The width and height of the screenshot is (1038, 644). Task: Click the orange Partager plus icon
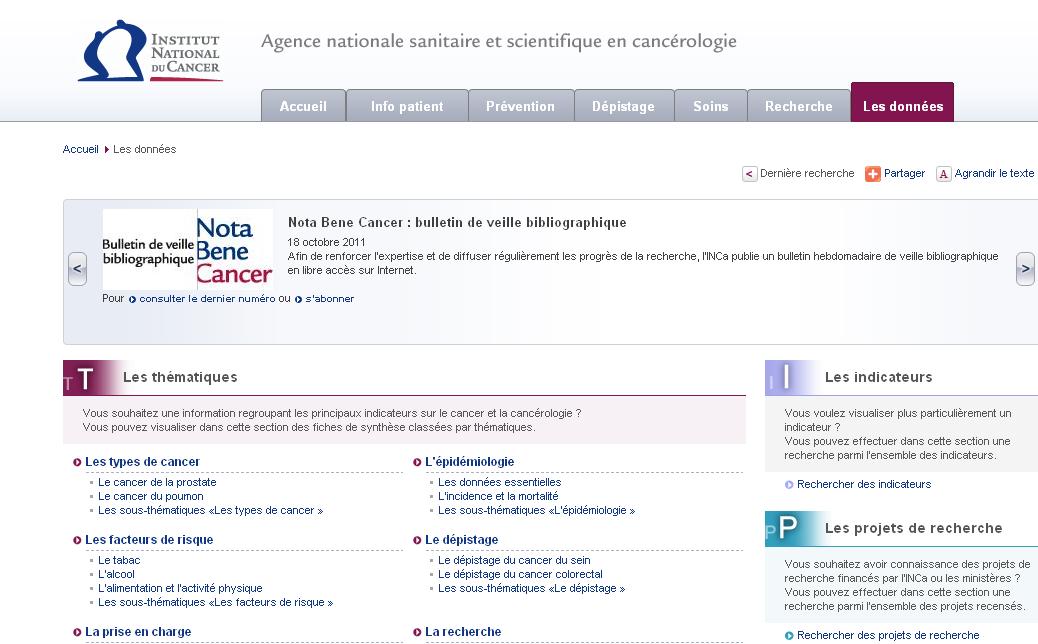873,174
